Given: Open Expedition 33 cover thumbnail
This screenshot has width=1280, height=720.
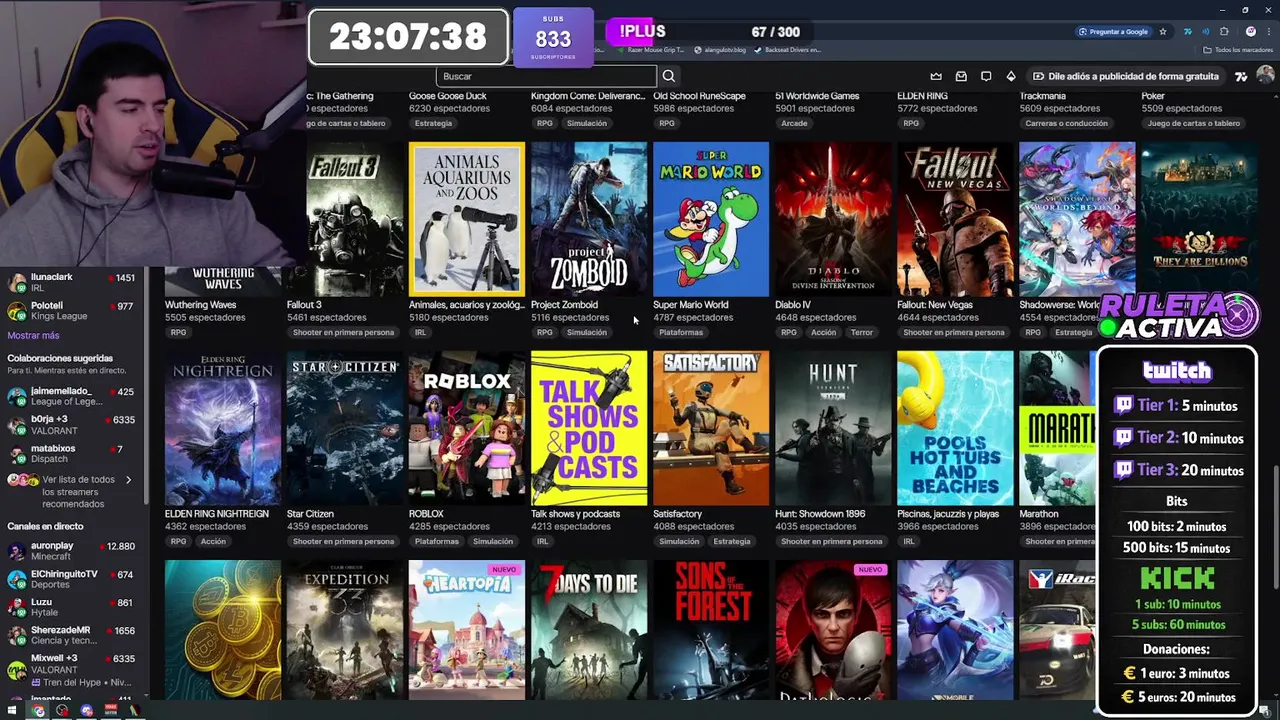Looking at the screenshot, I should tap(344, 630).
